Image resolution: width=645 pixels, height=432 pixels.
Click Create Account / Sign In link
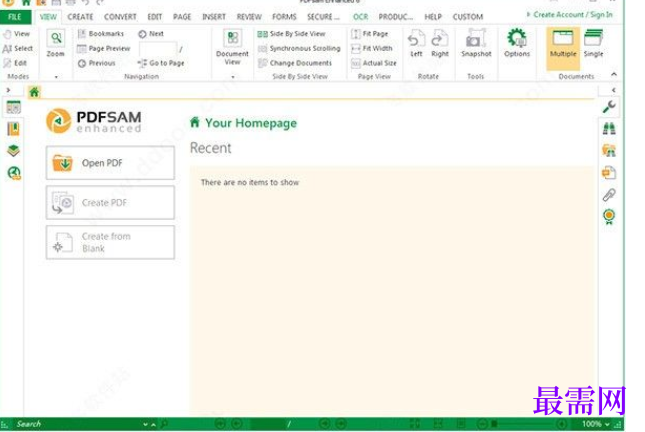pyautogui.click(x=573, y=15)
